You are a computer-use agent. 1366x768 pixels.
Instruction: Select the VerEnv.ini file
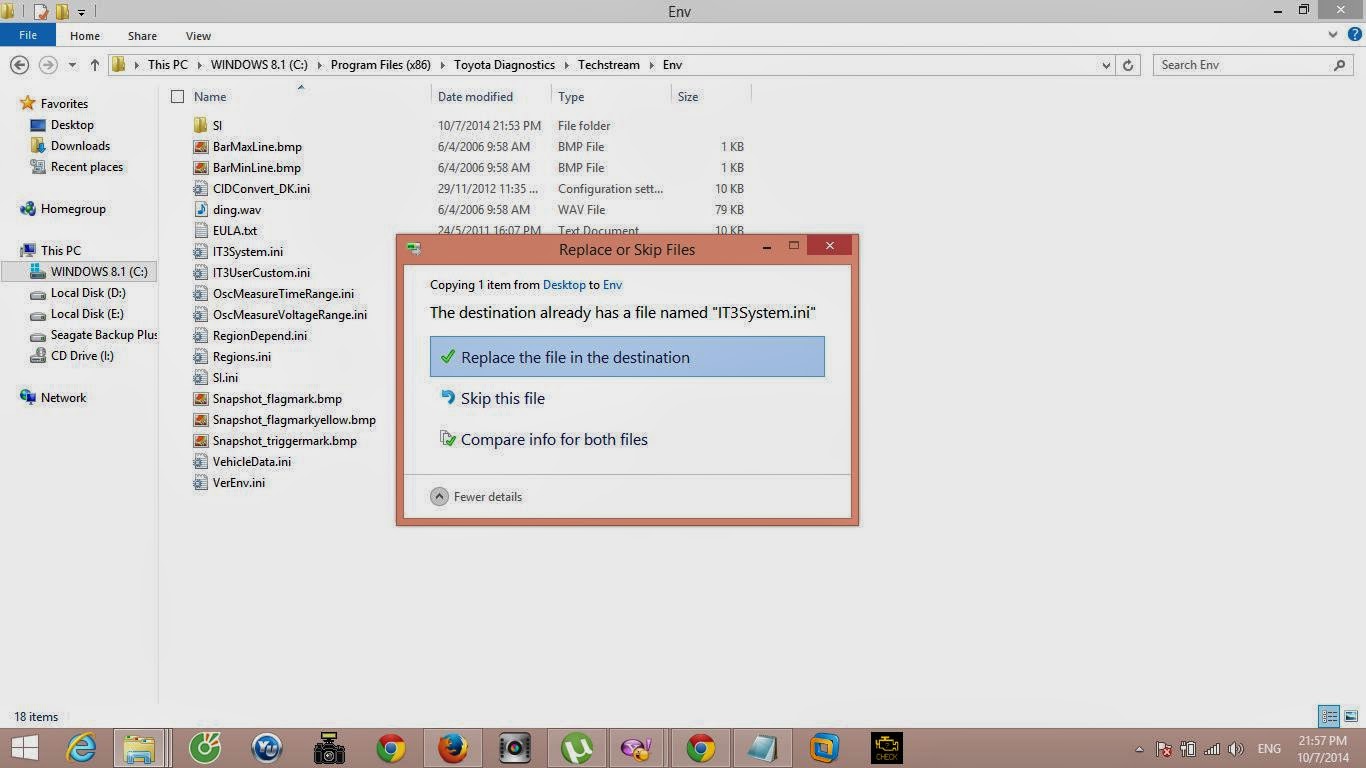(x=238, y=483)
